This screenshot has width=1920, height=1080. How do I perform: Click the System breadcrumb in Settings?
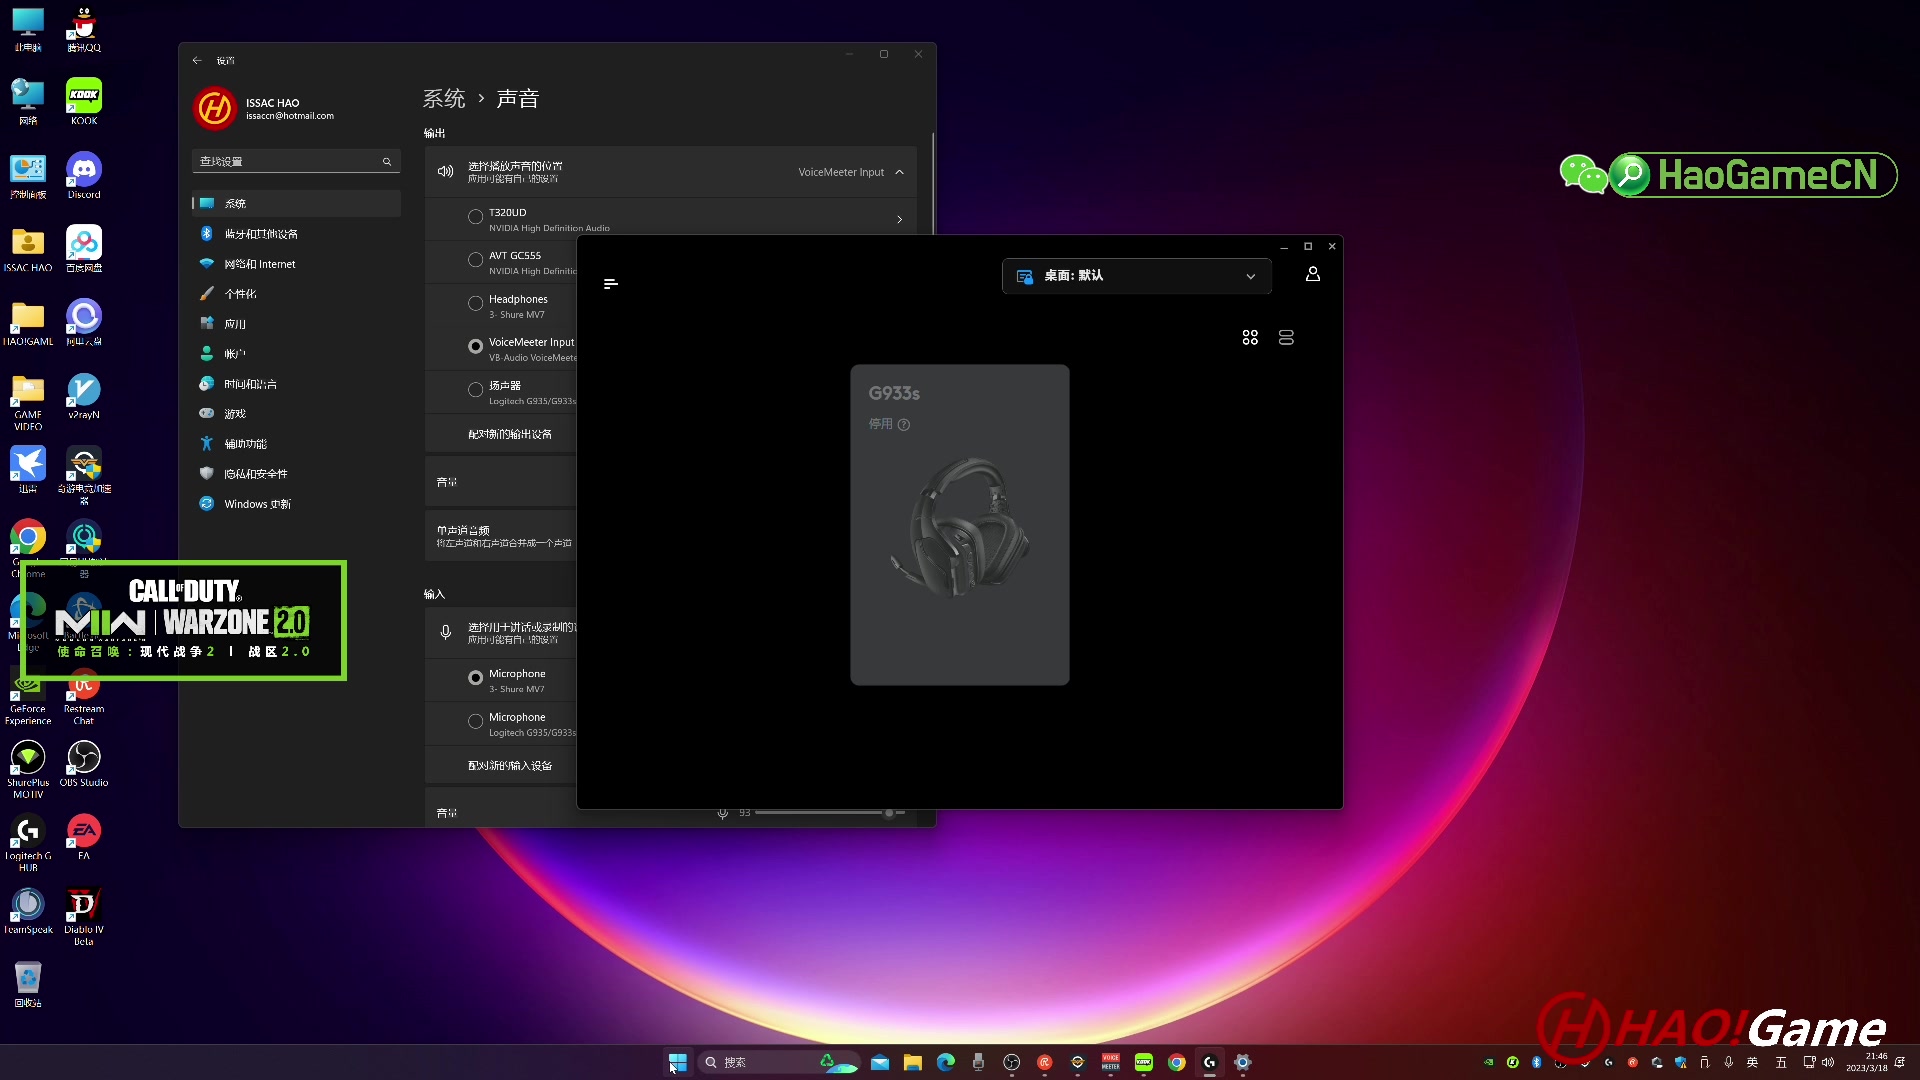444,98
